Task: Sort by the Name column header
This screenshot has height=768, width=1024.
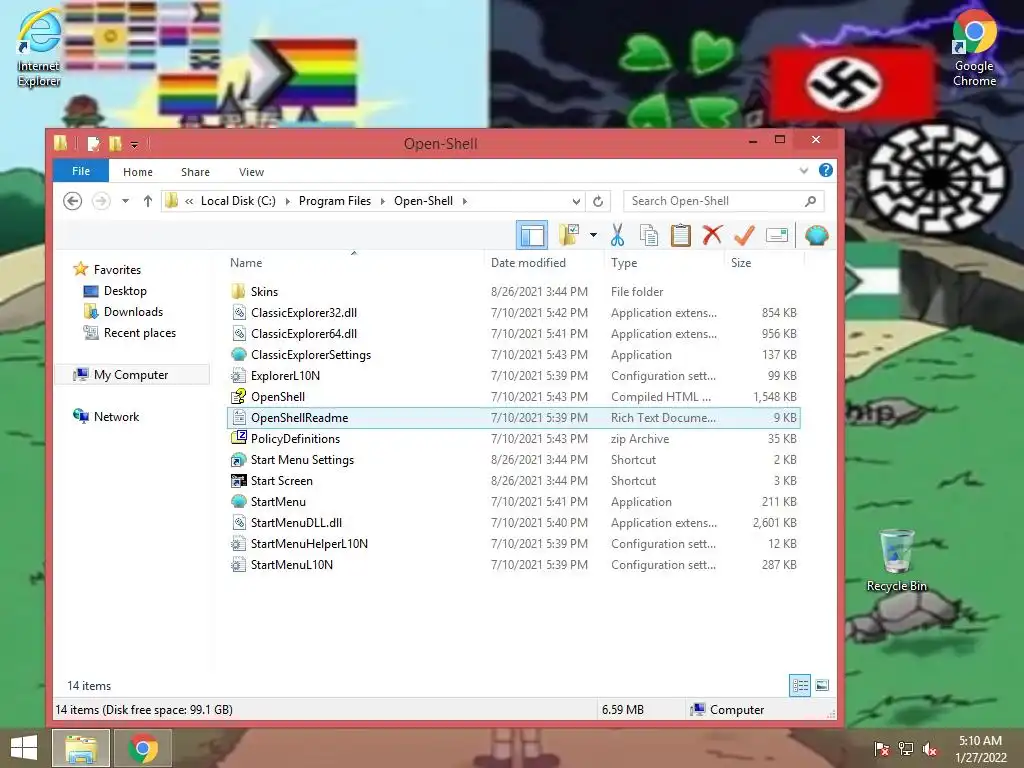Action: [246, 263]
